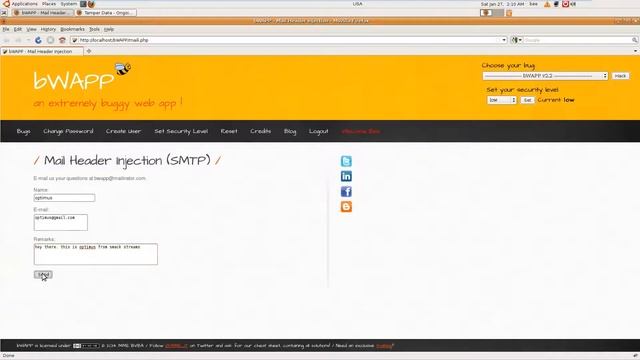Stop loading with the stop icon
The width and height of the screenshot is (640, 360).
50,40
